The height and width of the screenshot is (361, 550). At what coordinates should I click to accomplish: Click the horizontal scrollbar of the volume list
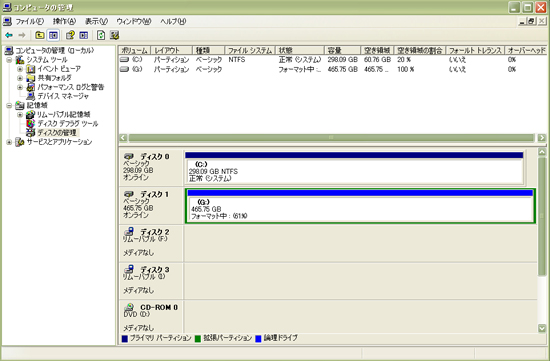point(331,138)
